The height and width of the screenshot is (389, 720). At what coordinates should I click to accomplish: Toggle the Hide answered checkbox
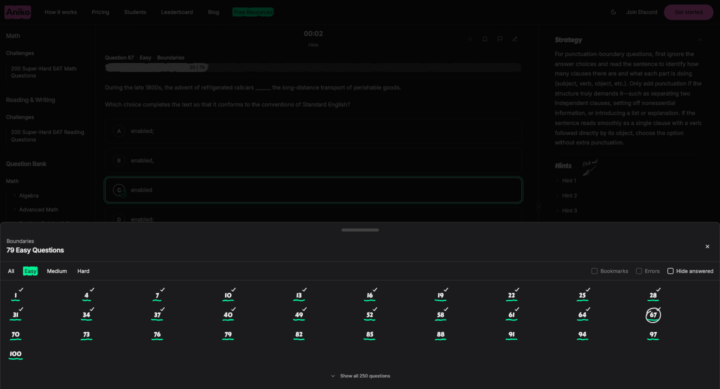click(x=670, y=271)
